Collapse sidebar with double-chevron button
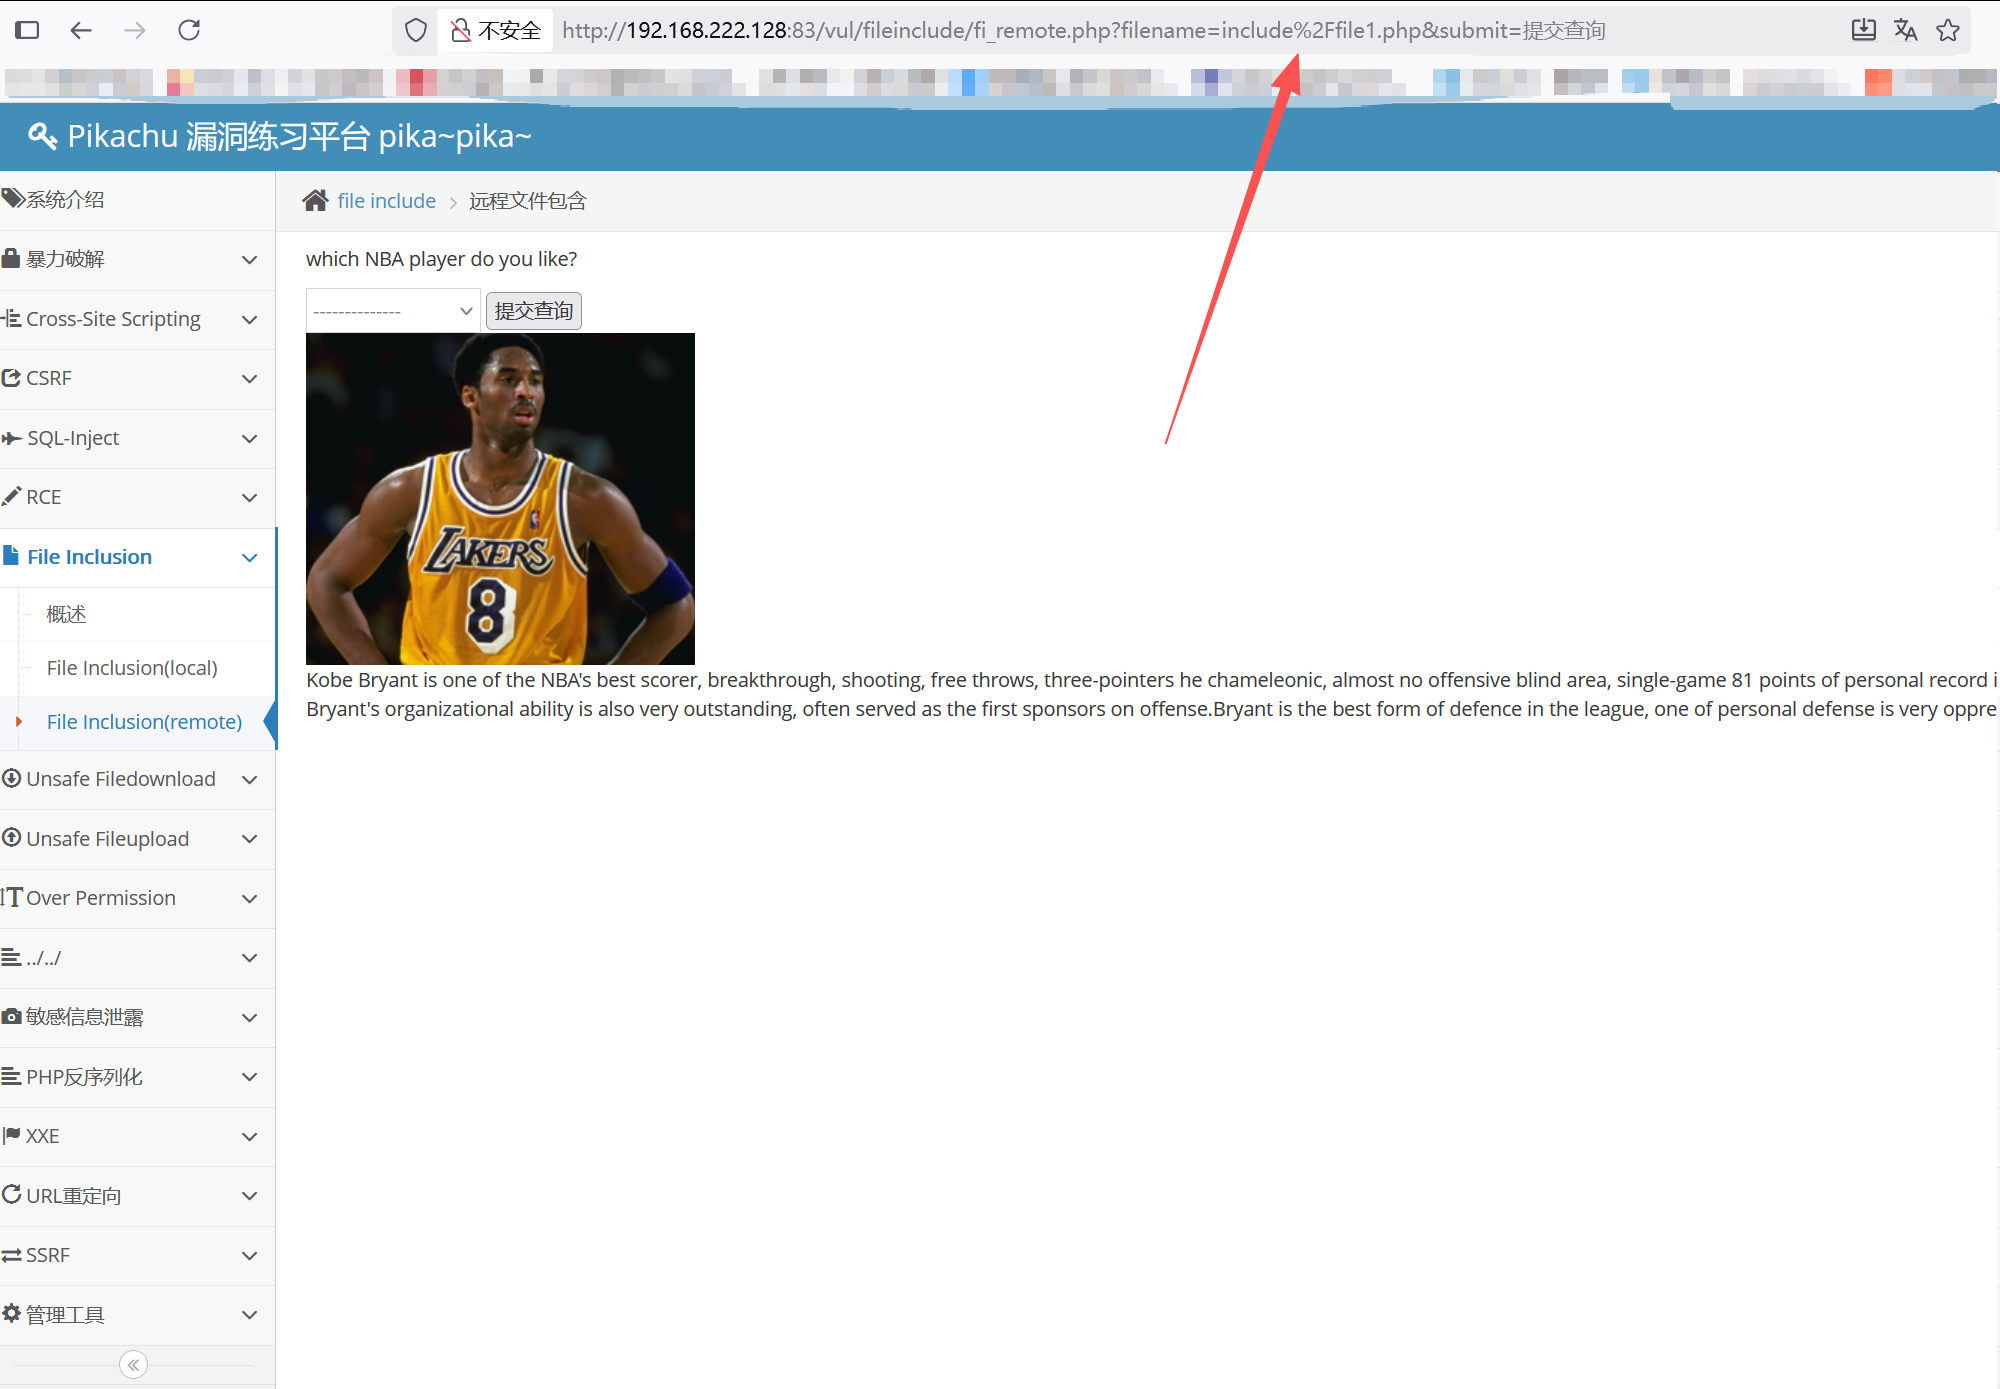Image resolution: width=2000 pixels, height=1389 pixels. [133, 1364]
